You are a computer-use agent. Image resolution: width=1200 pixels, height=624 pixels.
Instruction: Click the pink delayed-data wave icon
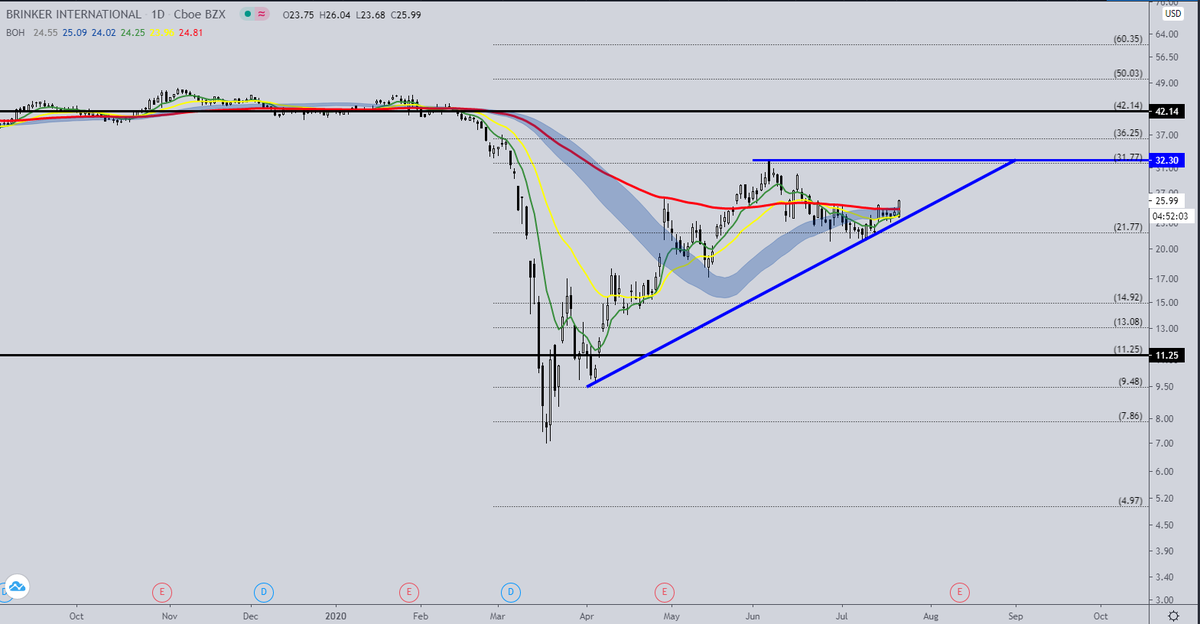(x=262, y=16)
